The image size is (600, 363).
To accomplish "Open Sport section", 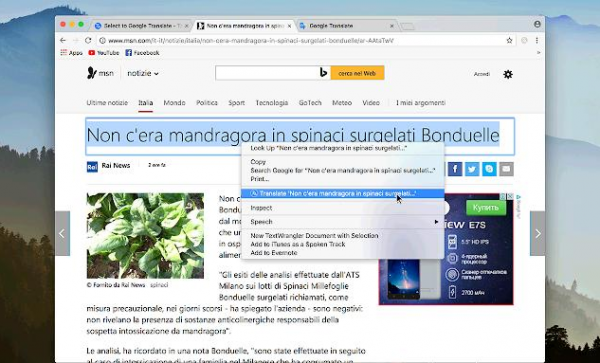I will point(236,103).
